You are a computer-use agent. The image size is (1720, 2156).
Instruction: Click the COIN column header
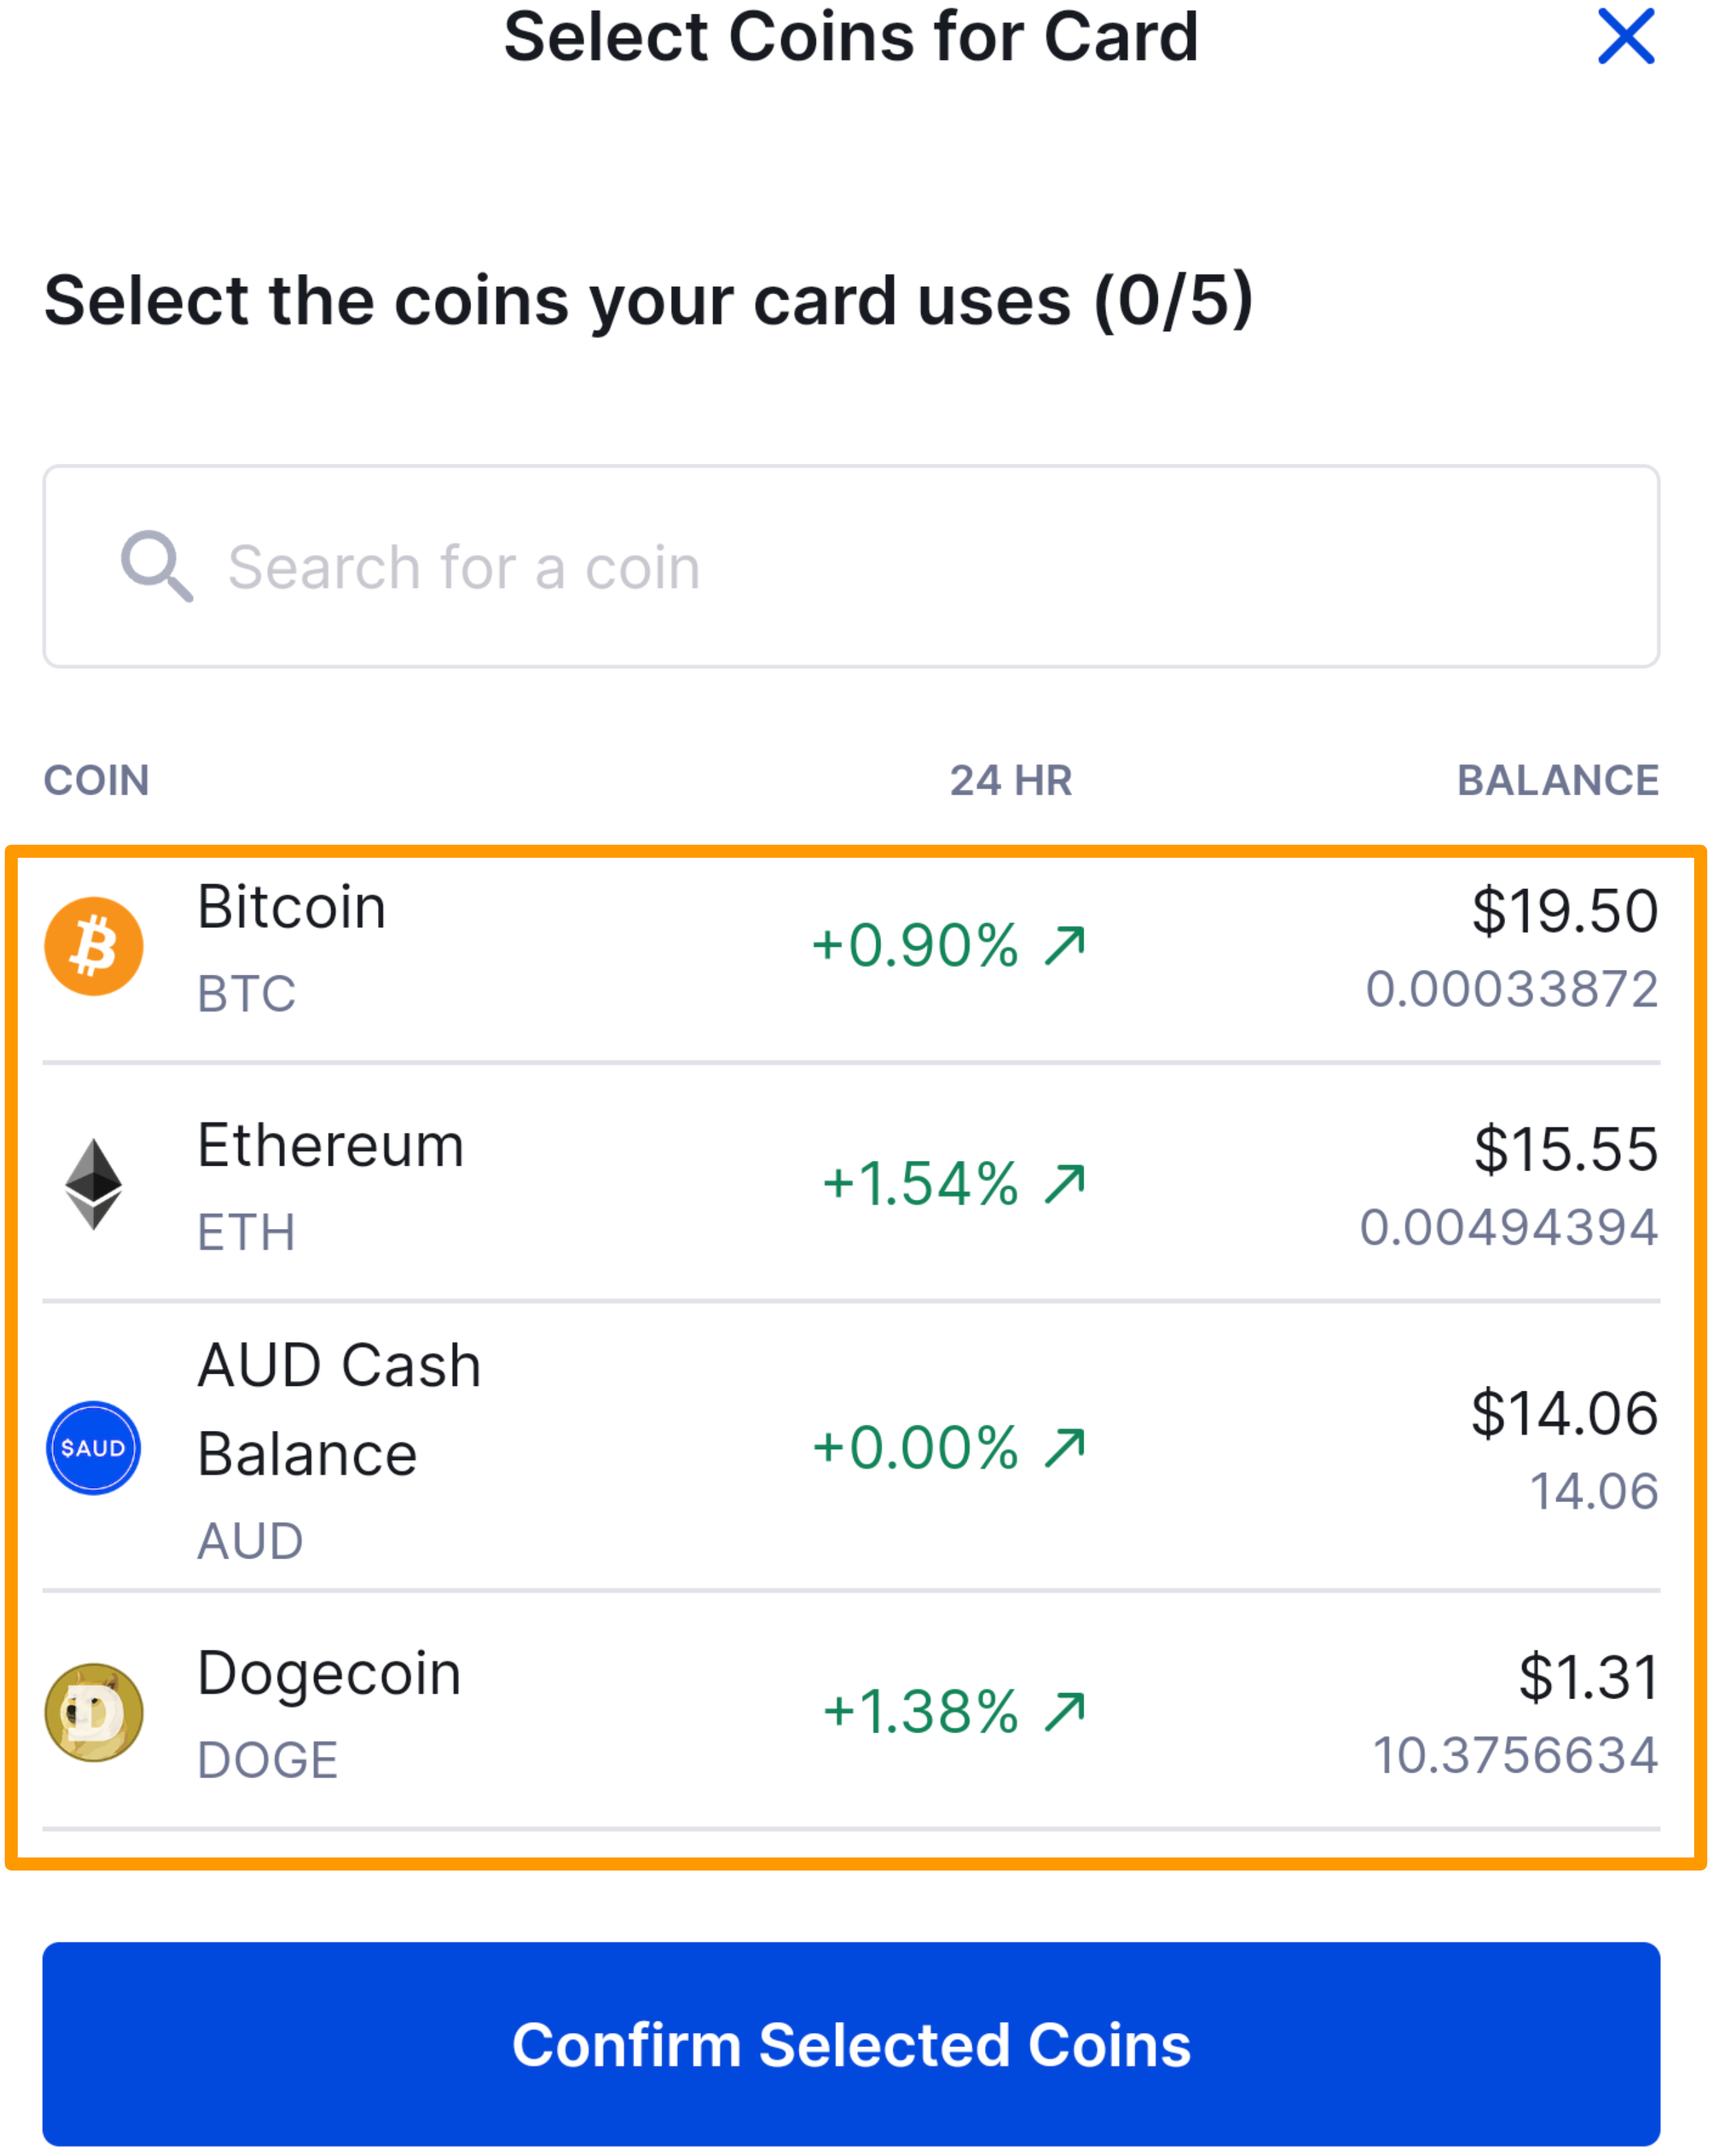(97, 780)
